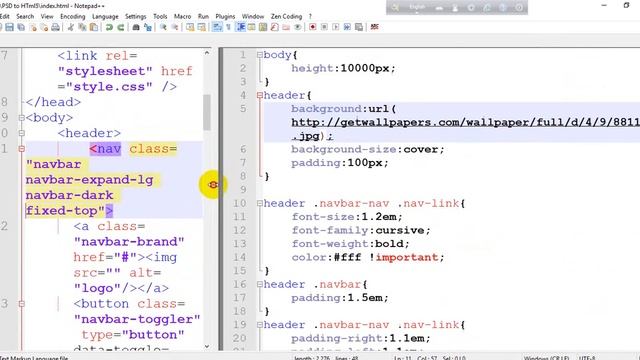This screenshot has width=640, height=360.
Task: Toggle synchronized horizontal scrolling
Action: [x=202, y=27]
